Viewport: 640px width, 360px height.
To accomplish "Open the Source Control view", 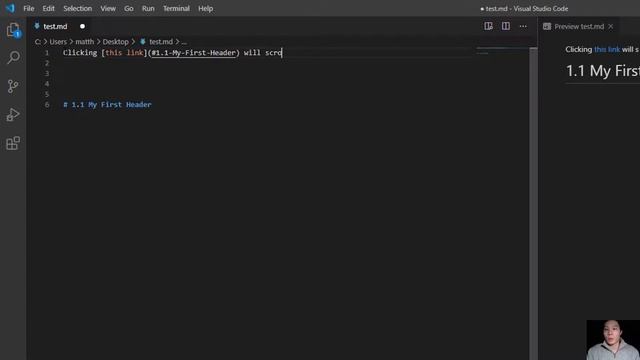I will [13, 86].
